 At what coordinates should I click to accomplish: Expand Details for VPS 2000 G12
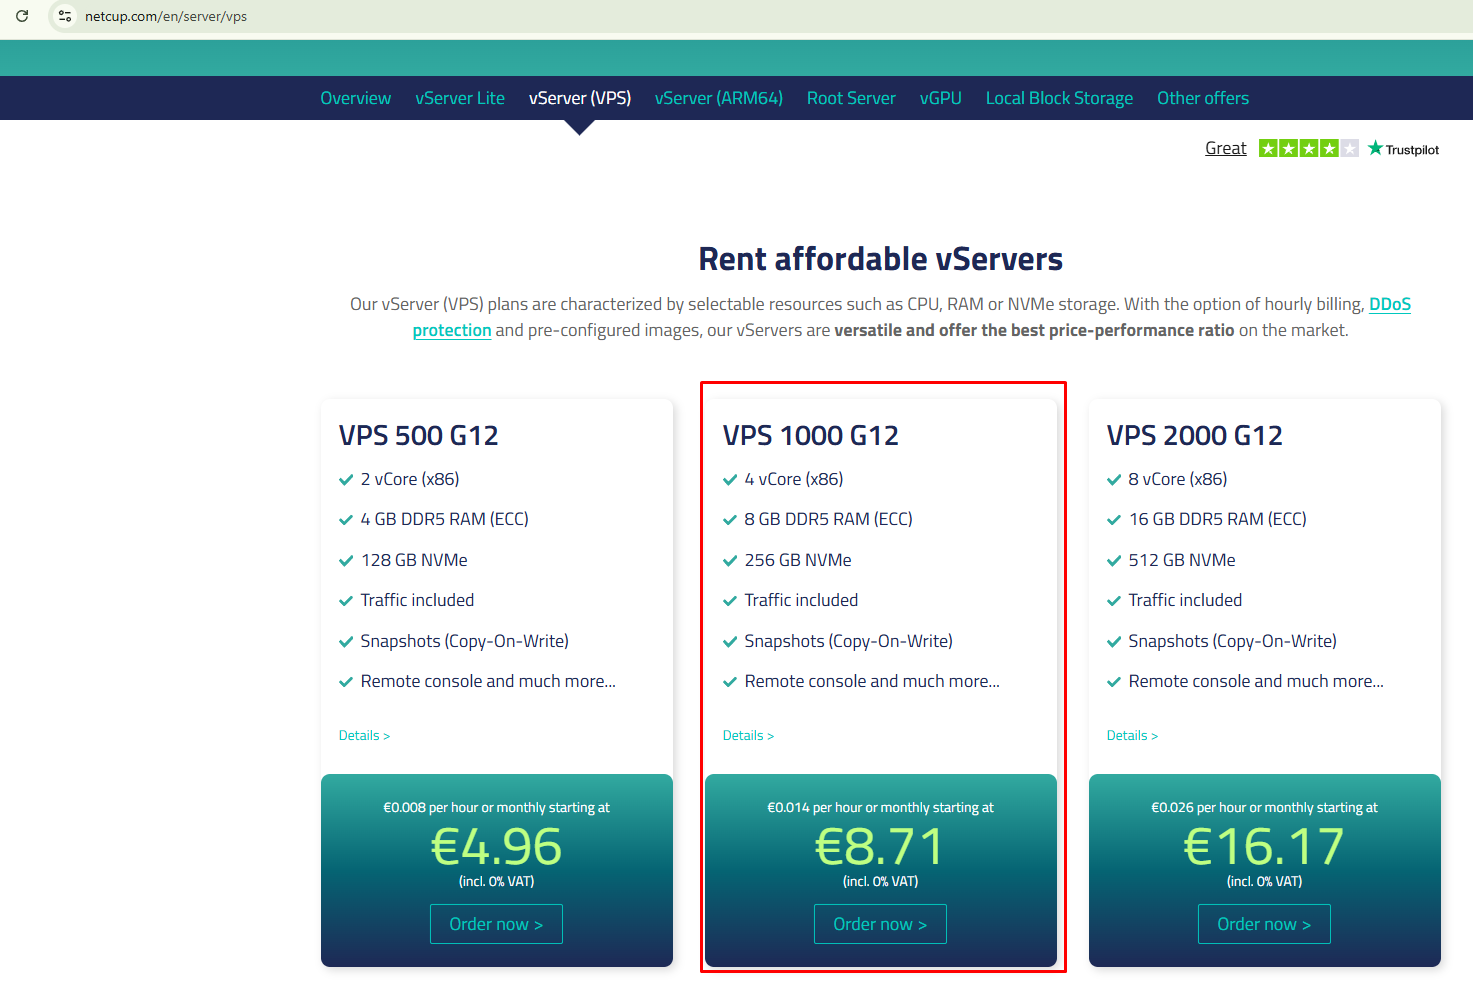(1132, 735)
